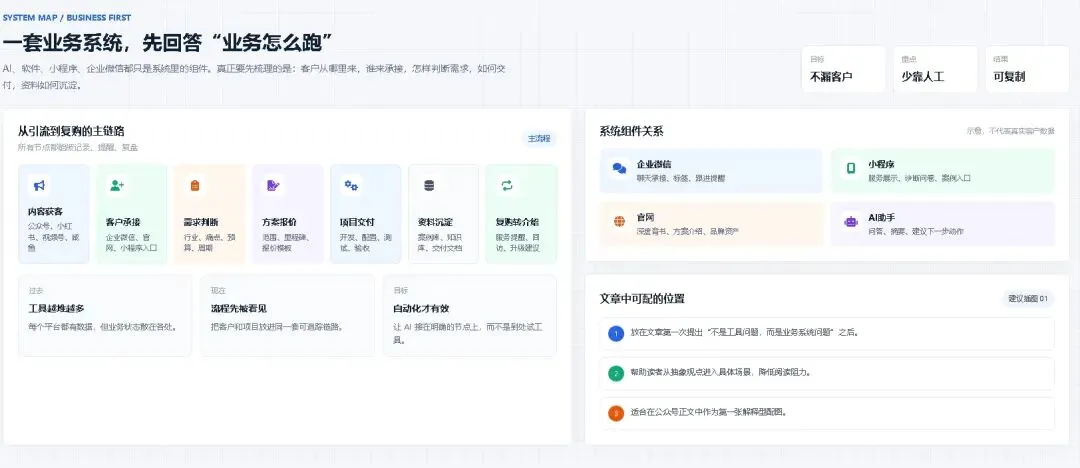
Task: Click the chat bubbles icon for 企业微信
Action: point(619,168)
